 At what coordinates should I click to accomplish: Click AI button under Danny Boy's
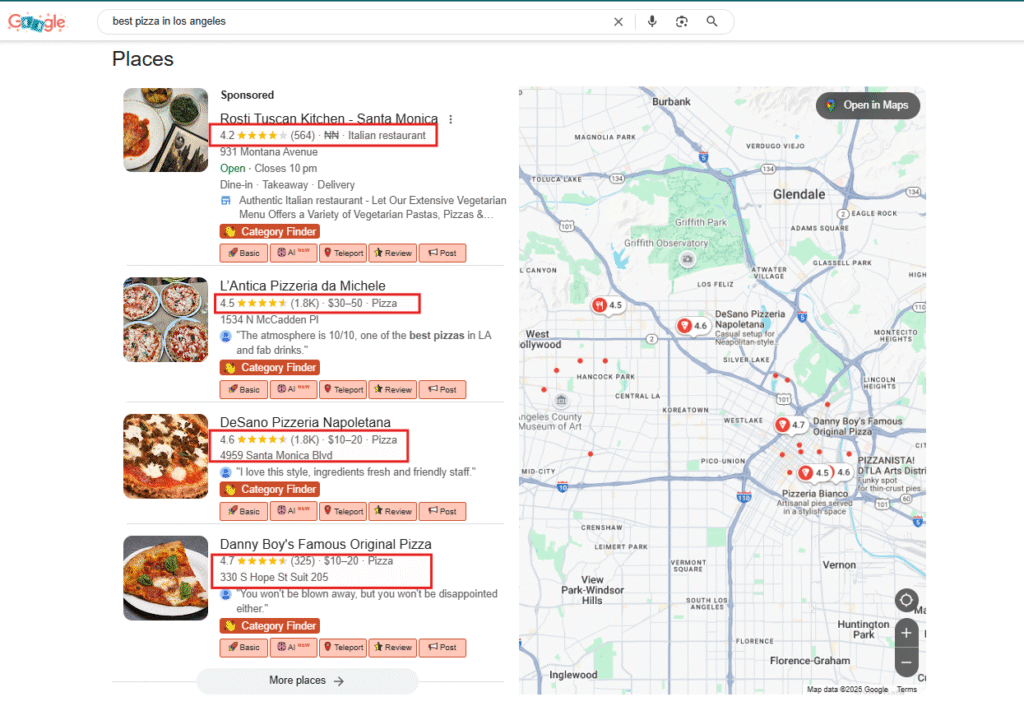(x=293, y=647)
